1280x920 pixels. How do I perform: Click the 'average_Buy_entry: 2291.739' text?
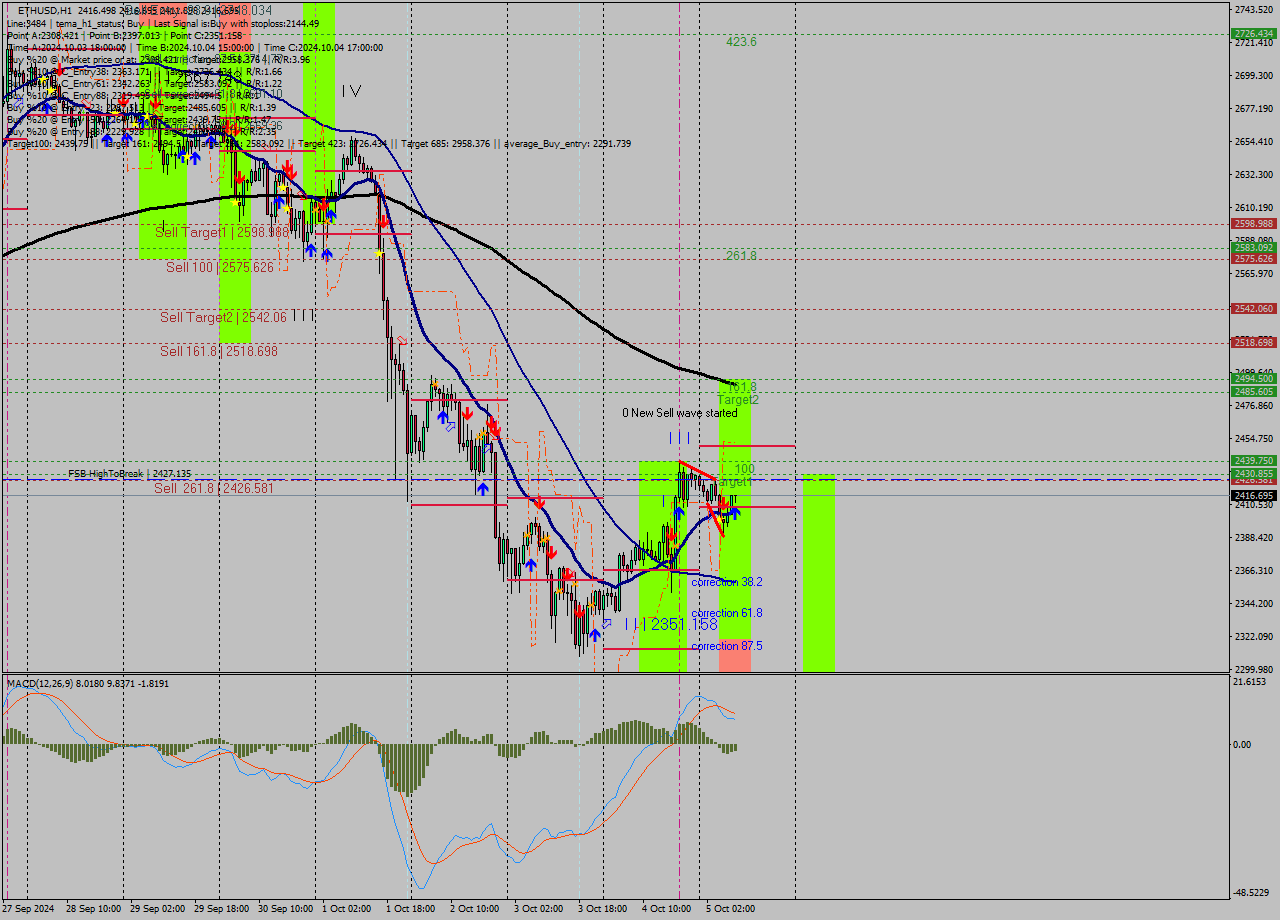coord(569,143)
